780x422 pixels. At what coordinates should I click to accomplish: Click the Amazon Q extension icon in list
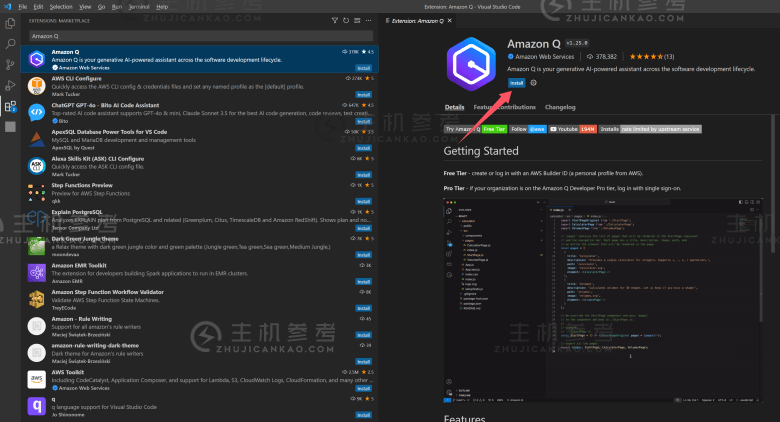(x=37, y=59)
